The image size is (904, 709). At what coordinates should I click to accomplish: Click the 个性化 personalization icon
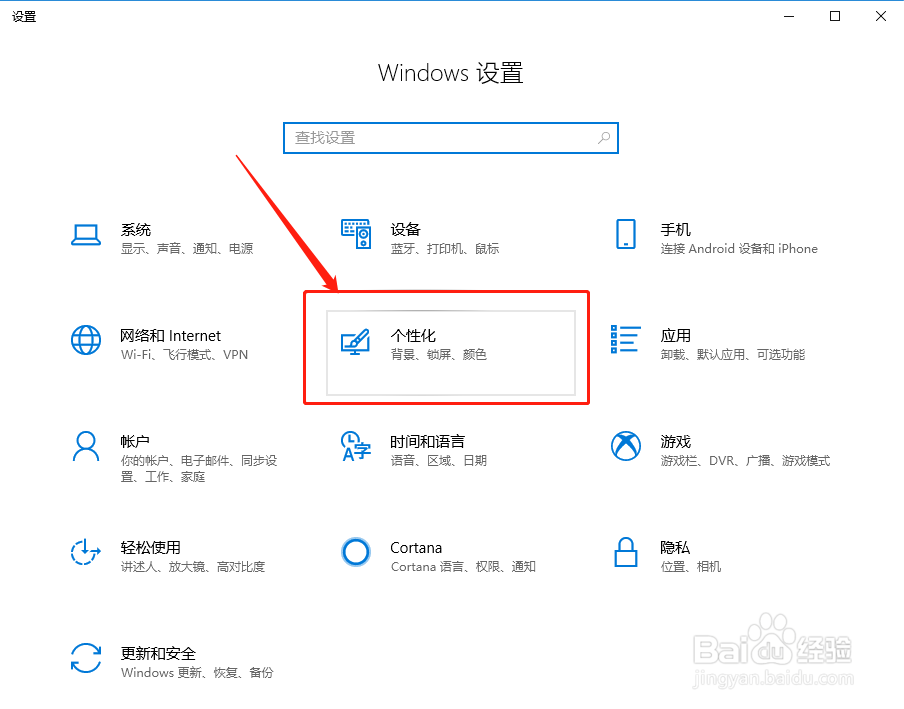(x=356, y=342)
